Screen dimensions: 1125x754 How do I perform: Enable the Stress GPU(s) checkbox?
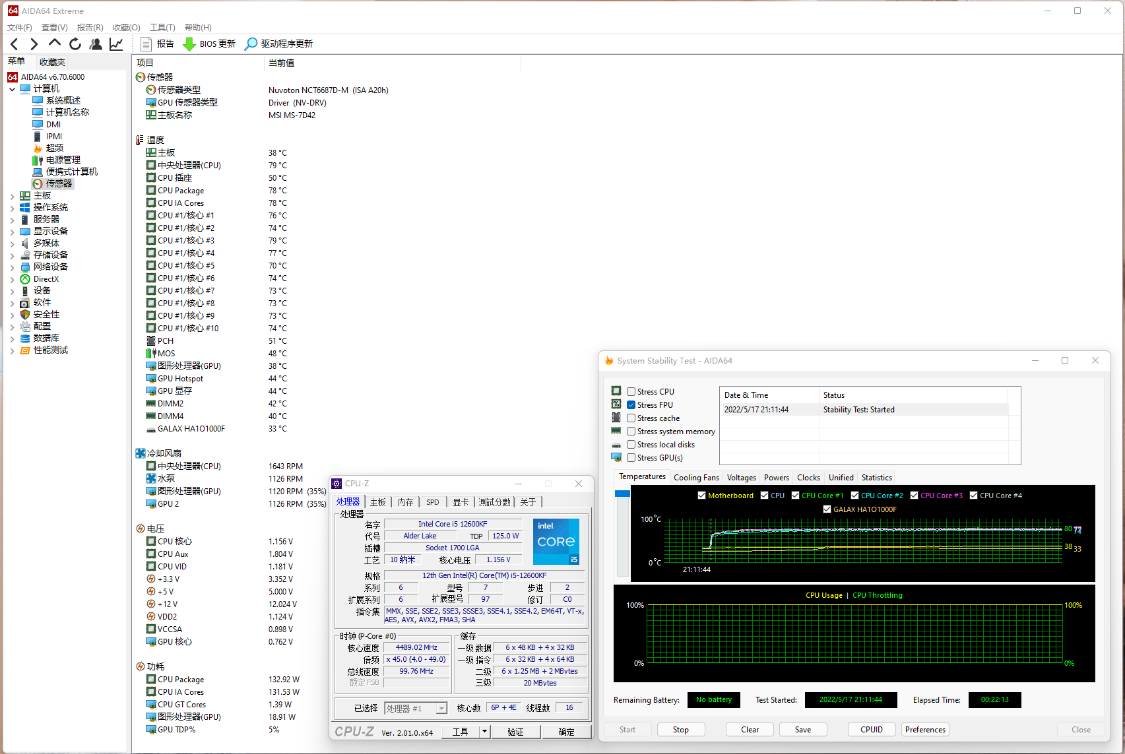coord(631,457)
